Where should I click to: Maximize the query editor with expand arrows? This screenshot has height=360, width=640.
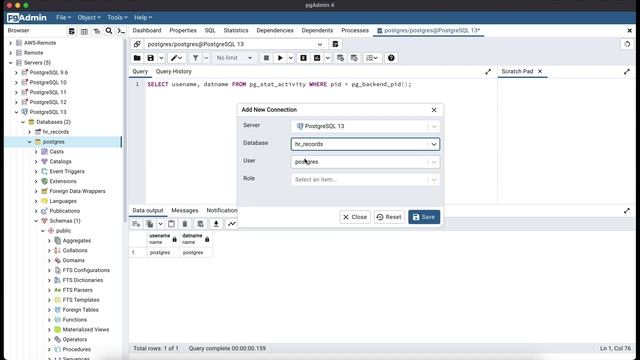(x=488, y=72)
